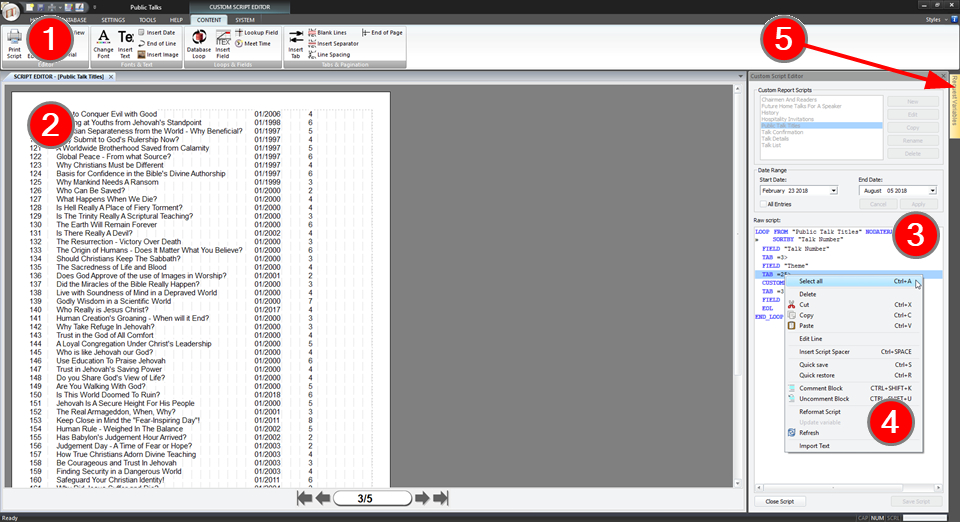The image size is (960, 522).
Task: Choose Insert Script Spacer
Action: point(853,352)
